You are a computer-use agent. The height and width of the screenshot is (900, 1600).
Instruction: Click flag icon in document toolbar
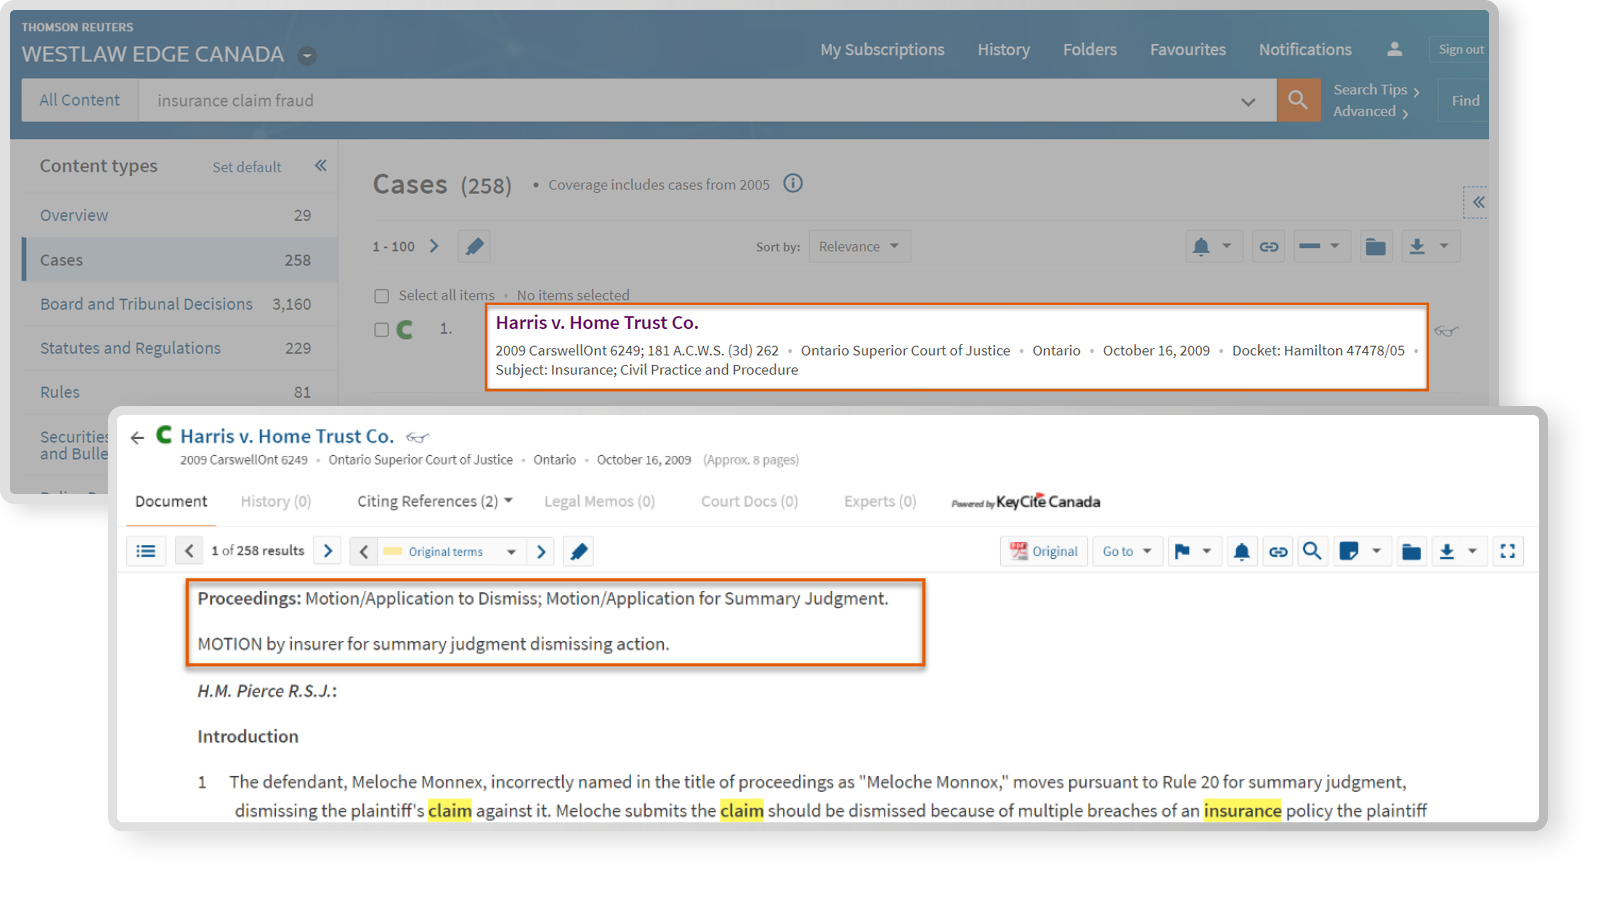coord(1182,551)
